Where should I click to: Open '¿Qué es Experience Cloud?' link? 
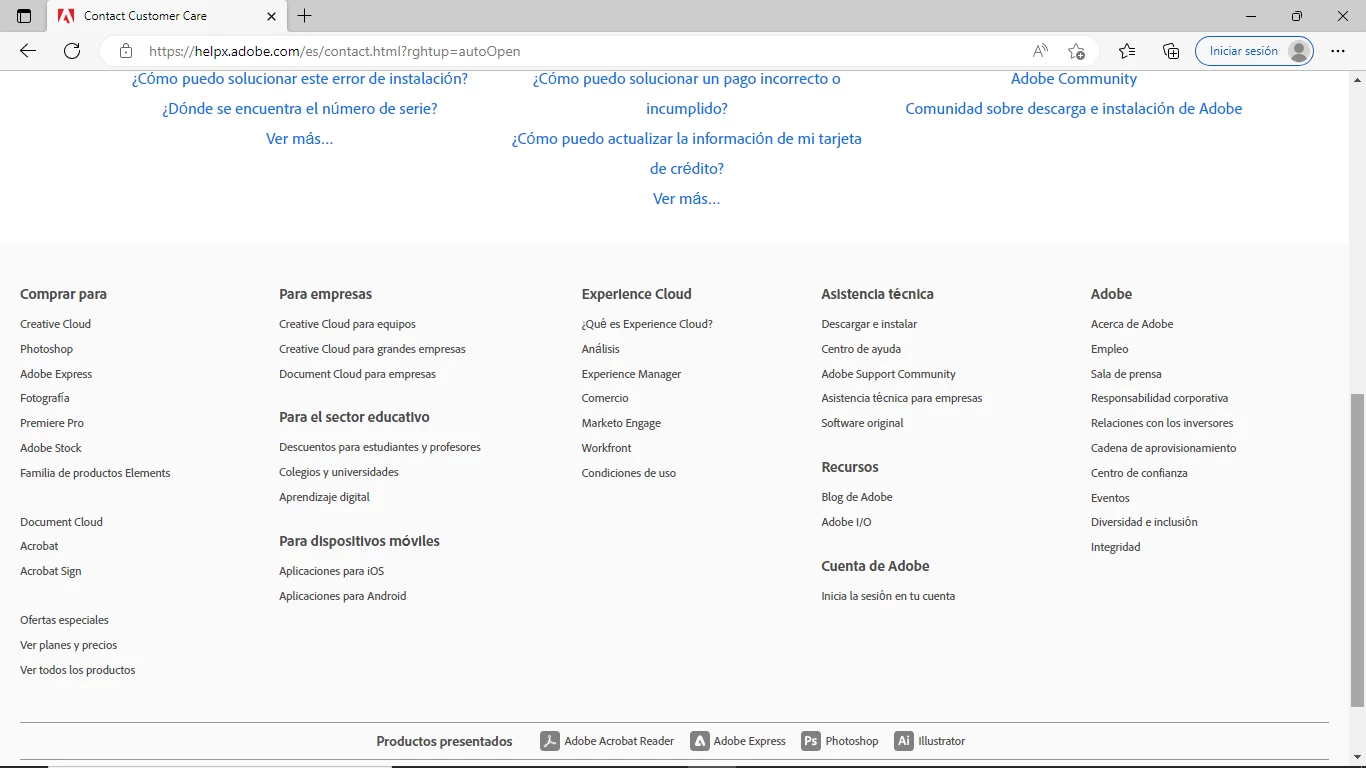pos(647,324)
